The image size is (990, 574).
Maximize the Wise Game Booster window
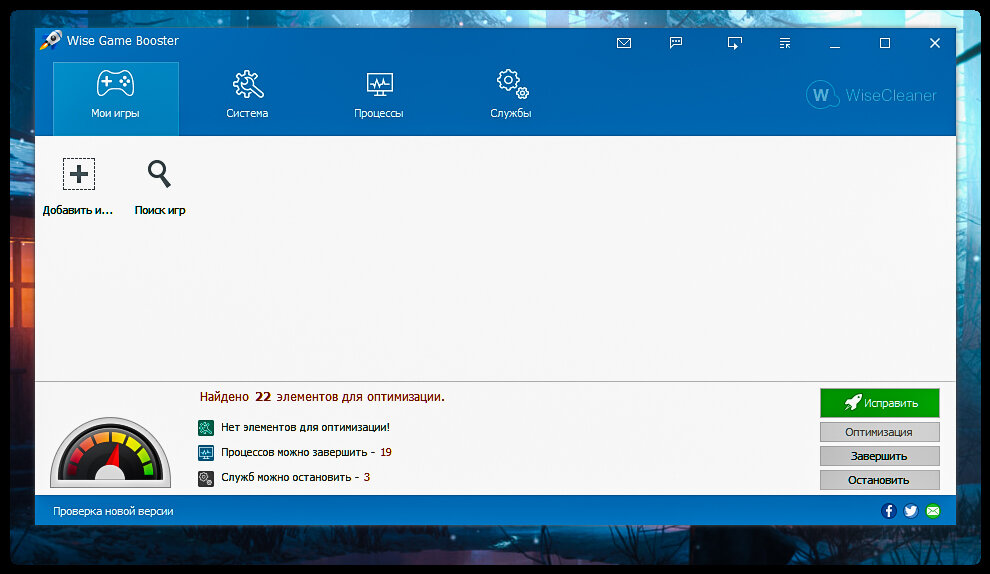pyautogui.click(x=885, y=43)
